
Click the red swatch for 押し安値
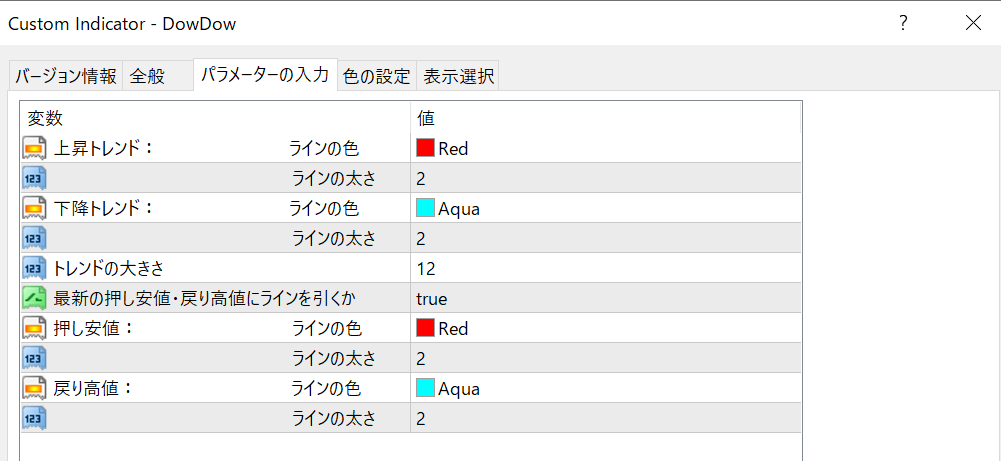click(426, 328)
